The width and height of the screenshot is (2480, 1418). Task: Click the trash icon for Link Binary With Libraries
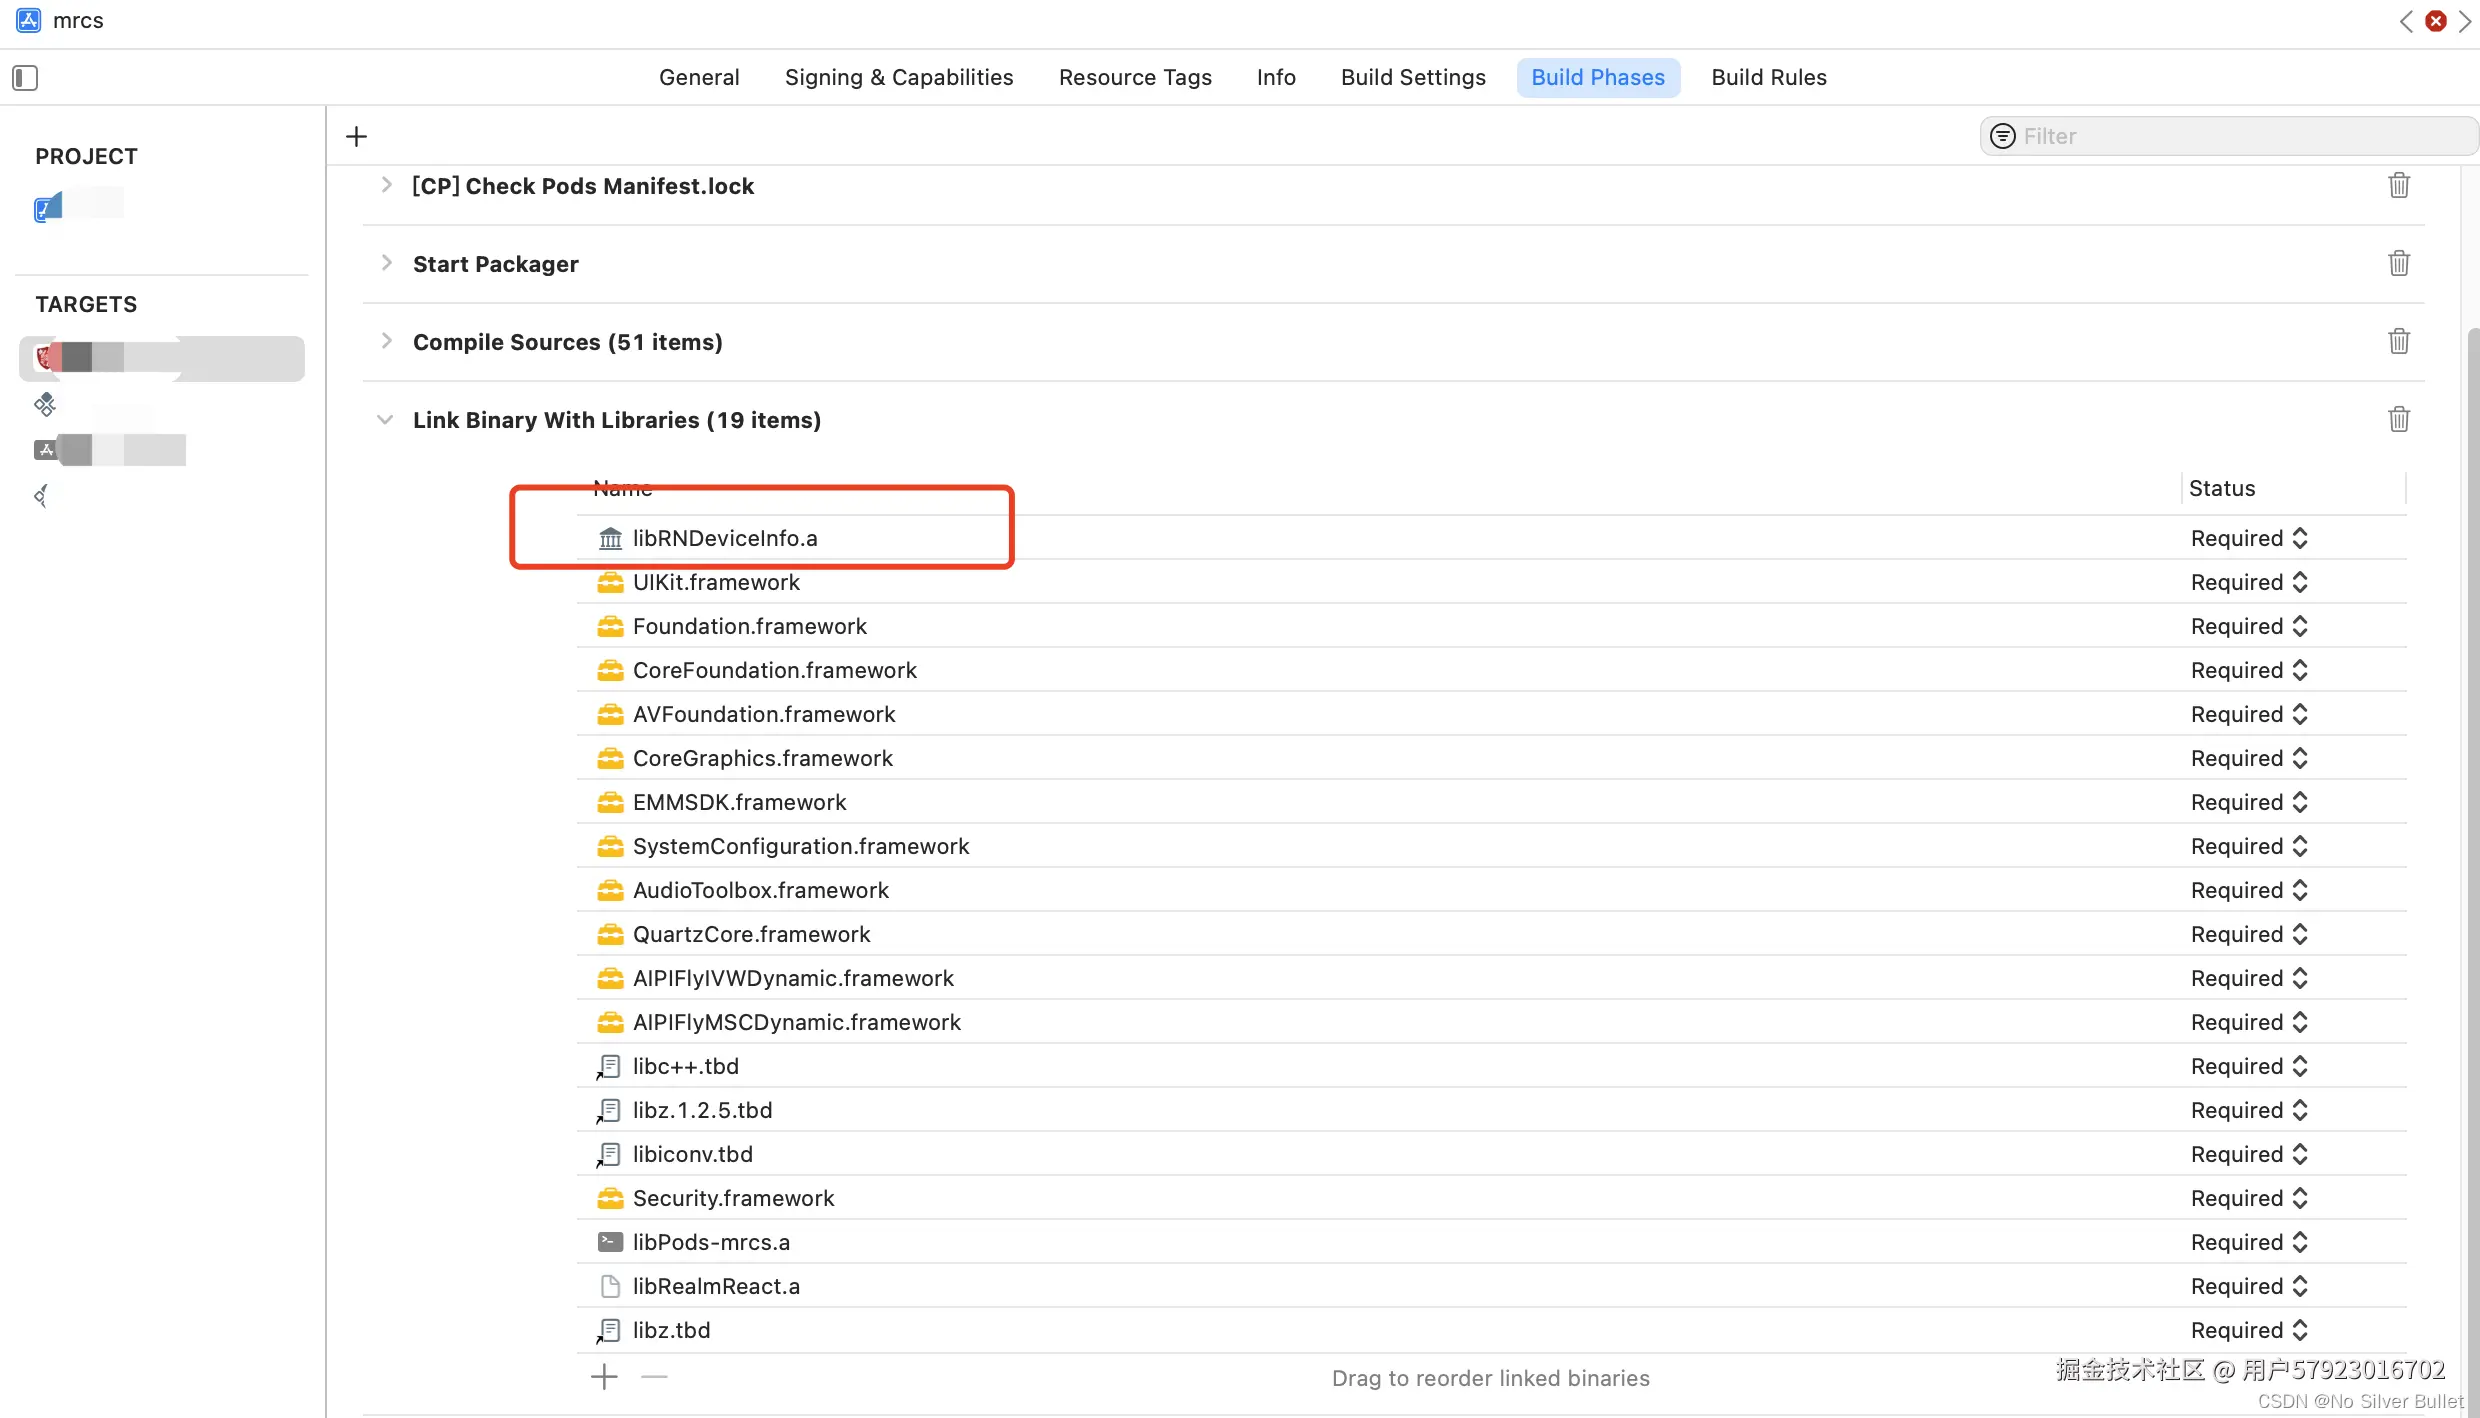[2398, 420]
